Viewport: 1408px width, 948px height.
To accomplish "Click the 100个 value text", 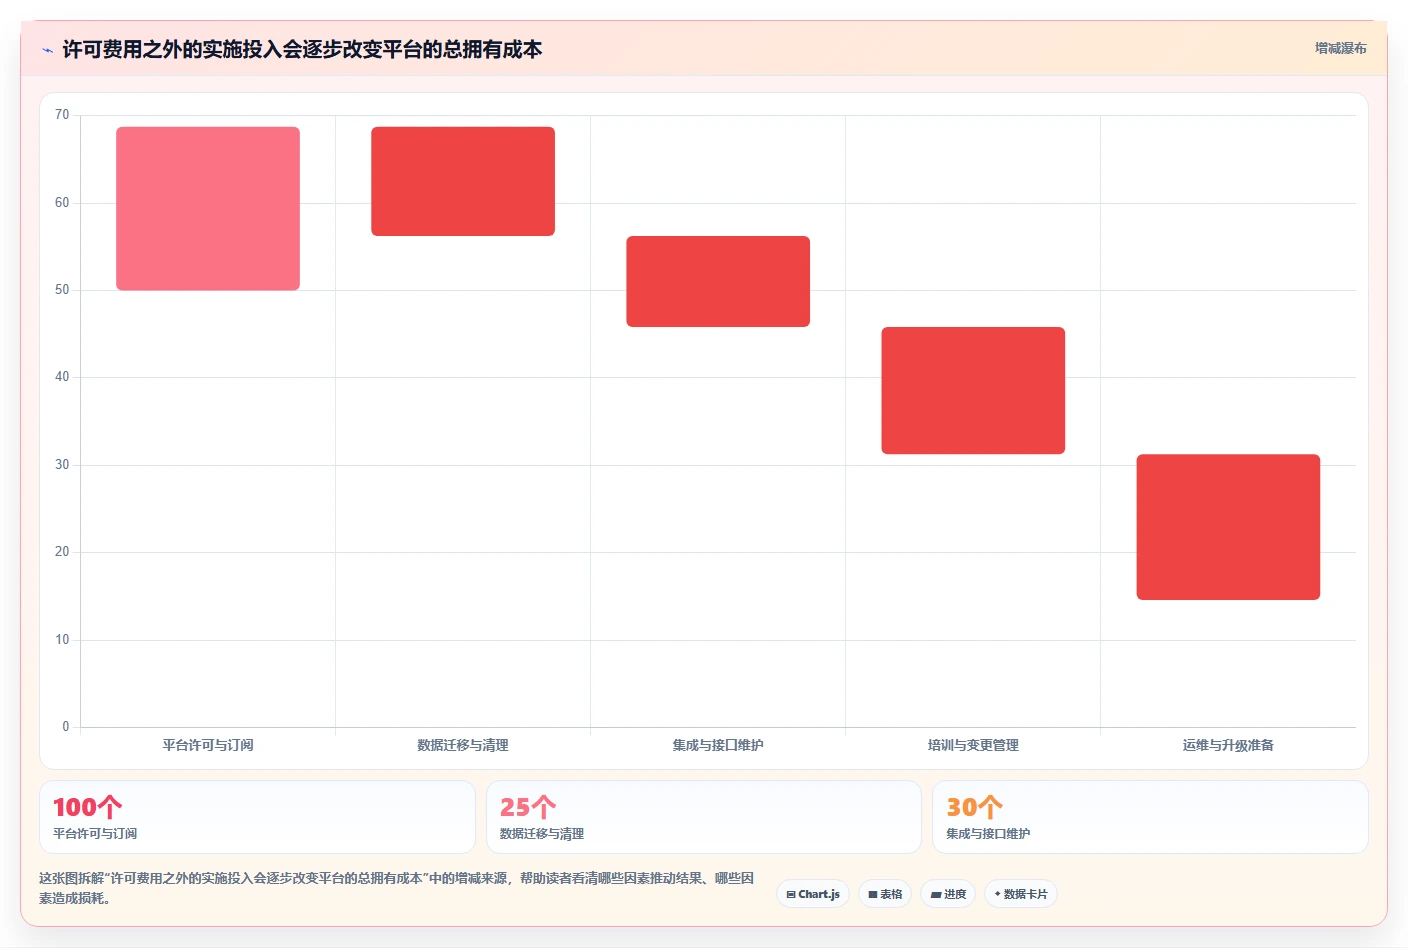I will pos(88,807).
